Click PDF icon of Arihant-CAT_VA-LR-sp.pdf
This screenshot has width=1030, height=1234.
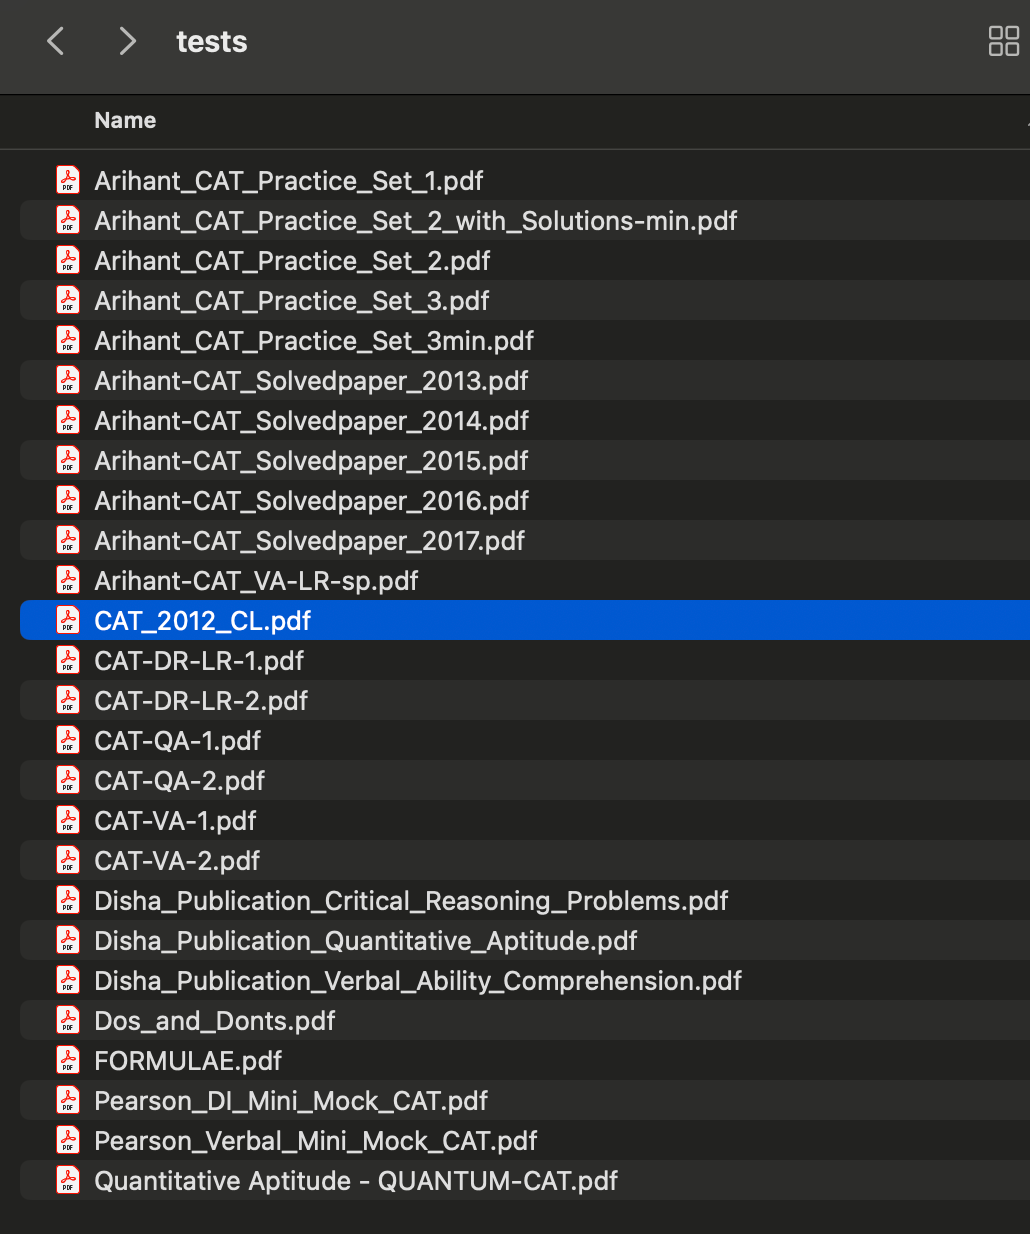click(x=68, y=580)
